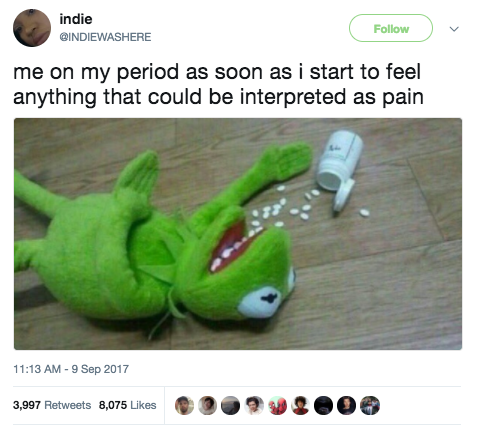
Task: Select the second liker avatar with beige background
Action: pyautogui.click(x=207, y=405)
